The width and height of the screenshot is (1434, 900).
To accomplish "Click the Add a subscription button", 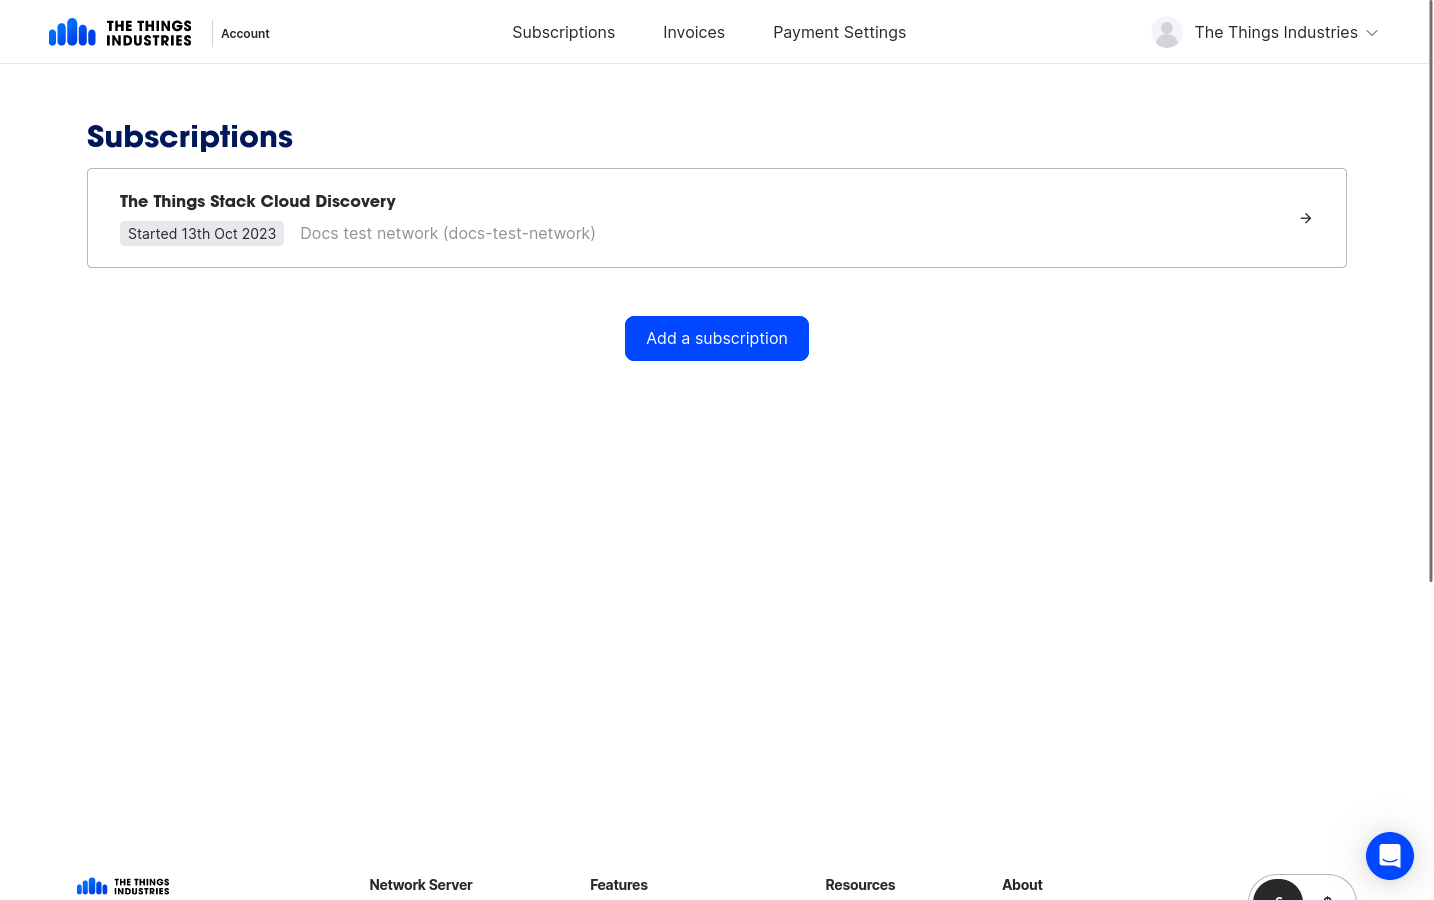I will (716, 338).
